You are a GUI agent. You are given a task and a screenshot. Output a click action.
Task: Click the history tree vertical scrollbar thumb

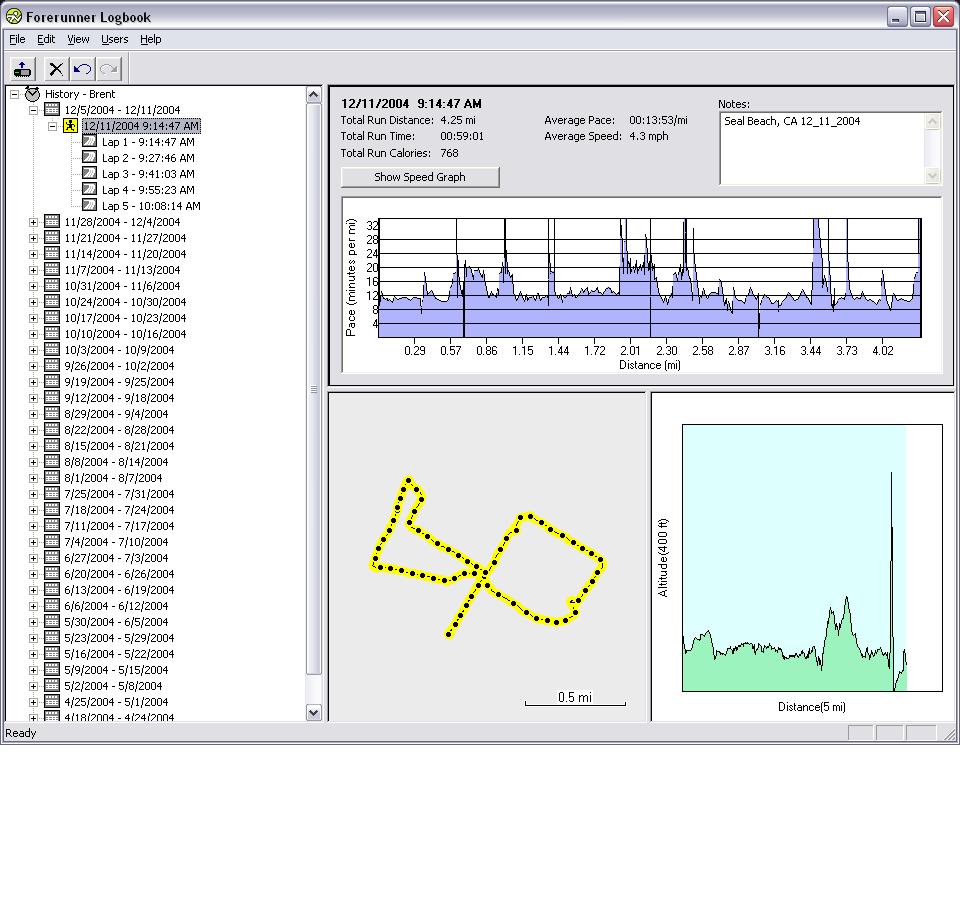coord(313,389)
